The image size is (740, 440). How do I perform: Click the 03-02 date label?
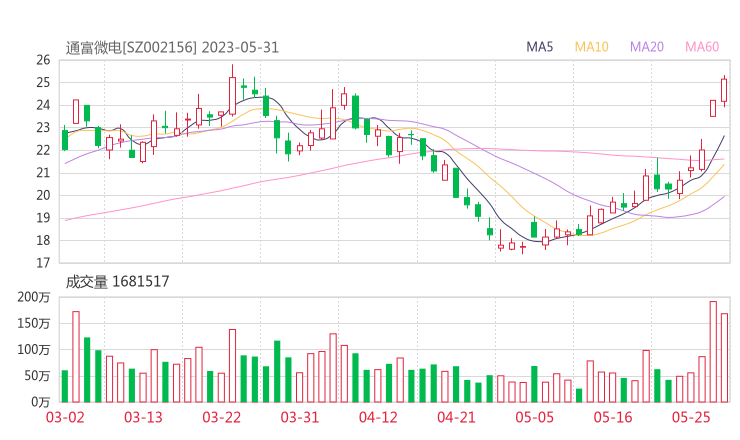click(x=65, y=417)
